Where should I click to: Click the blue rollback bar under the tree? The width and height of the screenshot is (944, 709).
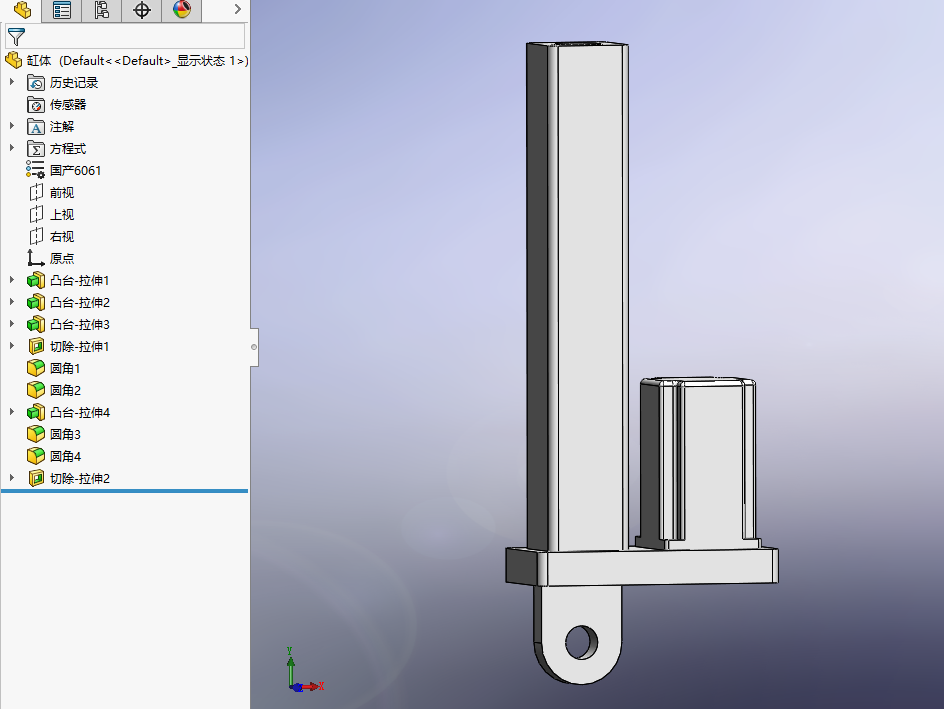click(124, 491)
